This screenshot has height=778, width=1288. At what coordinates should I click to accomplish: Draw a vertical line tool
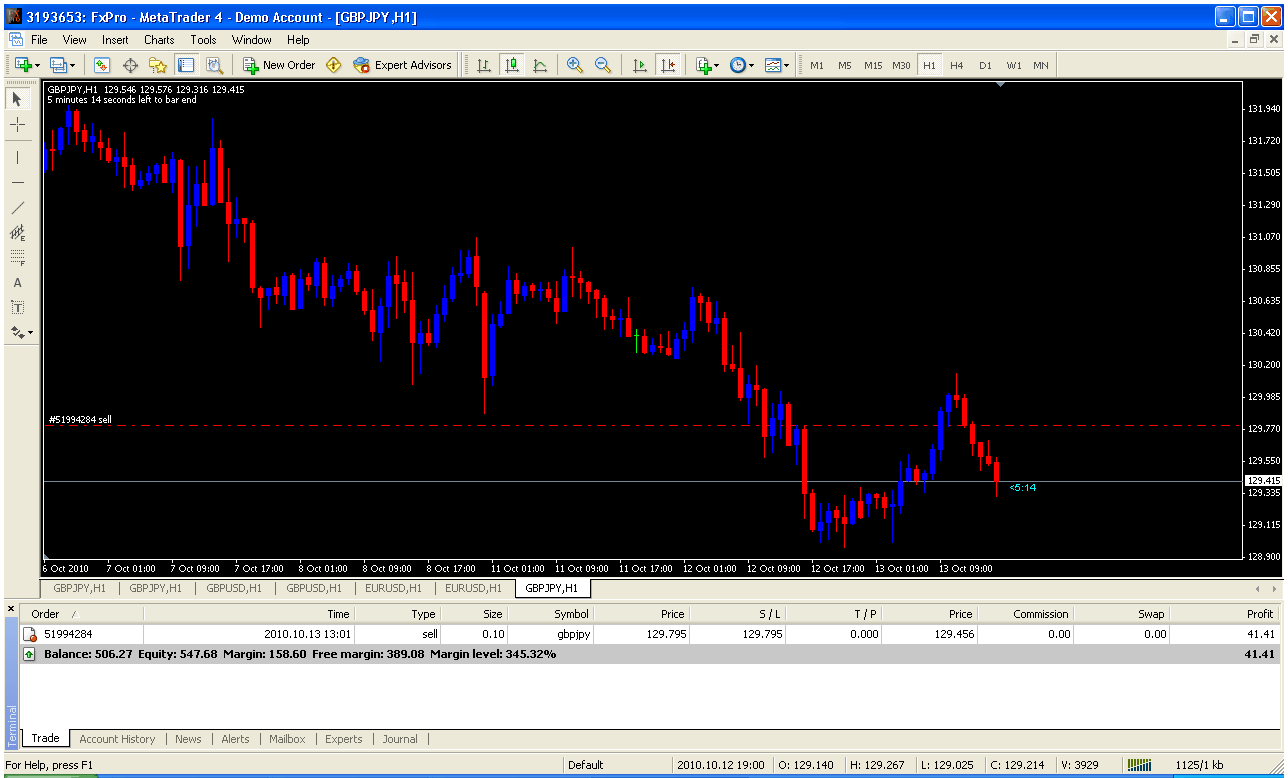pos(17,158)
